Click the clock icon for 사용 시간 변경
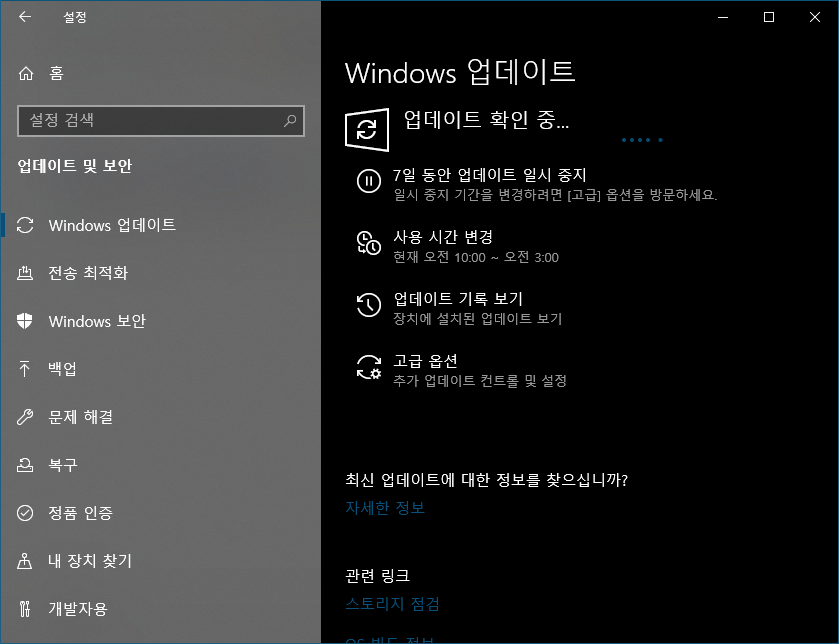This screenshot has height=644, width=839. tap(369, 243)
